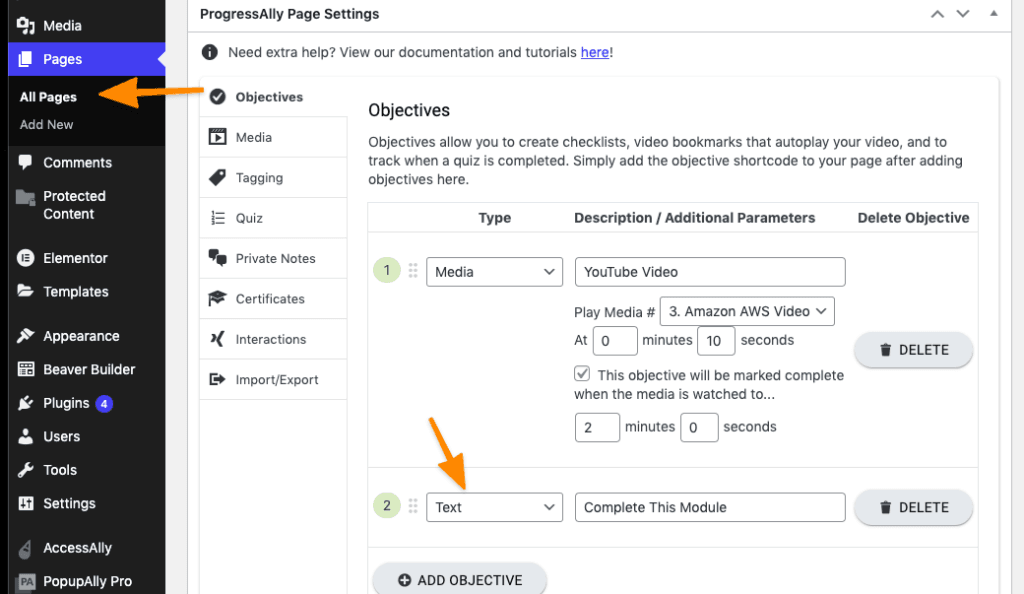The image size is (1024, 594).
Task: Click the Plugins plug icon in sidebar
Action: 26,403
